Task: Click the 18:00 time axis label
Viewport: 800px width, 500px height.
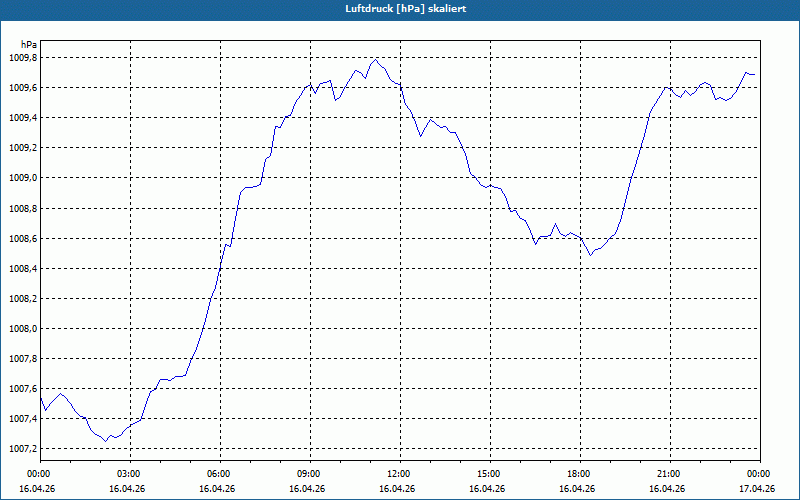Action: pyautogui.click(x=581, y=474)
